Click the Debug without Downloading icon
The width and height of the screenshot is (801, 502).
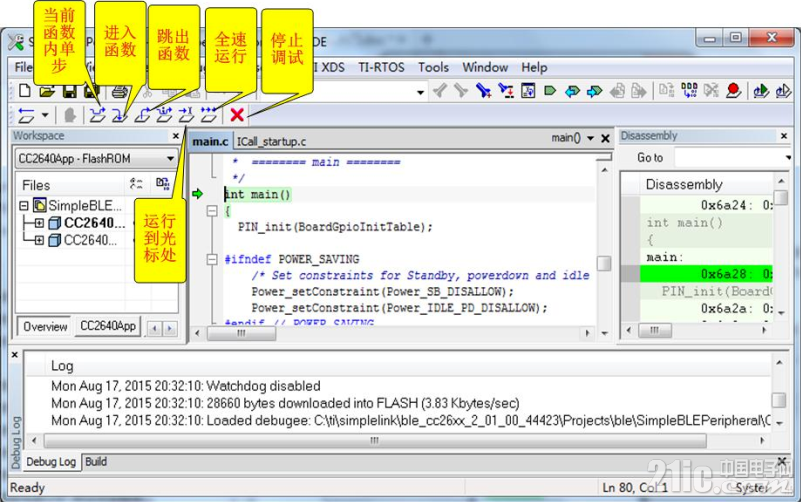[783, 91]
